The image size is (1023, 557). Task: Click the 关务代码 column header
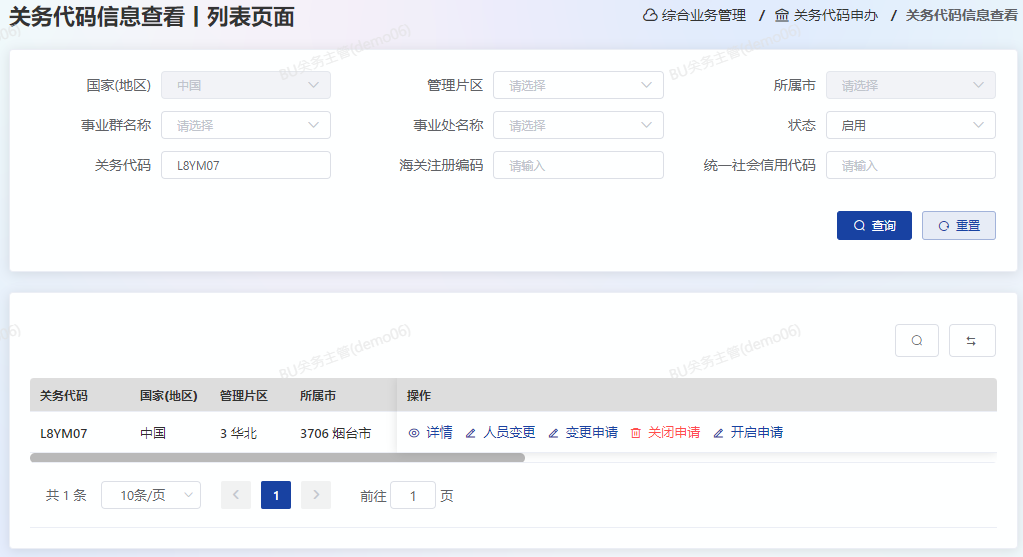click(x=64, y=396)
